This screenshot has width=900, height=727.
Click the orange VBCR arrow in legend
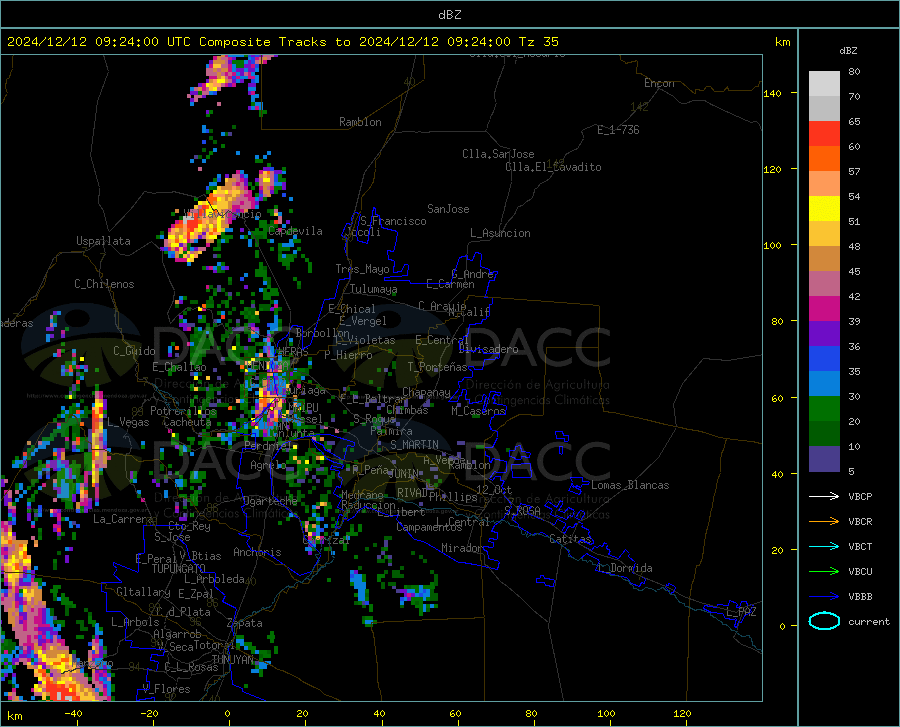pos(824,522)
